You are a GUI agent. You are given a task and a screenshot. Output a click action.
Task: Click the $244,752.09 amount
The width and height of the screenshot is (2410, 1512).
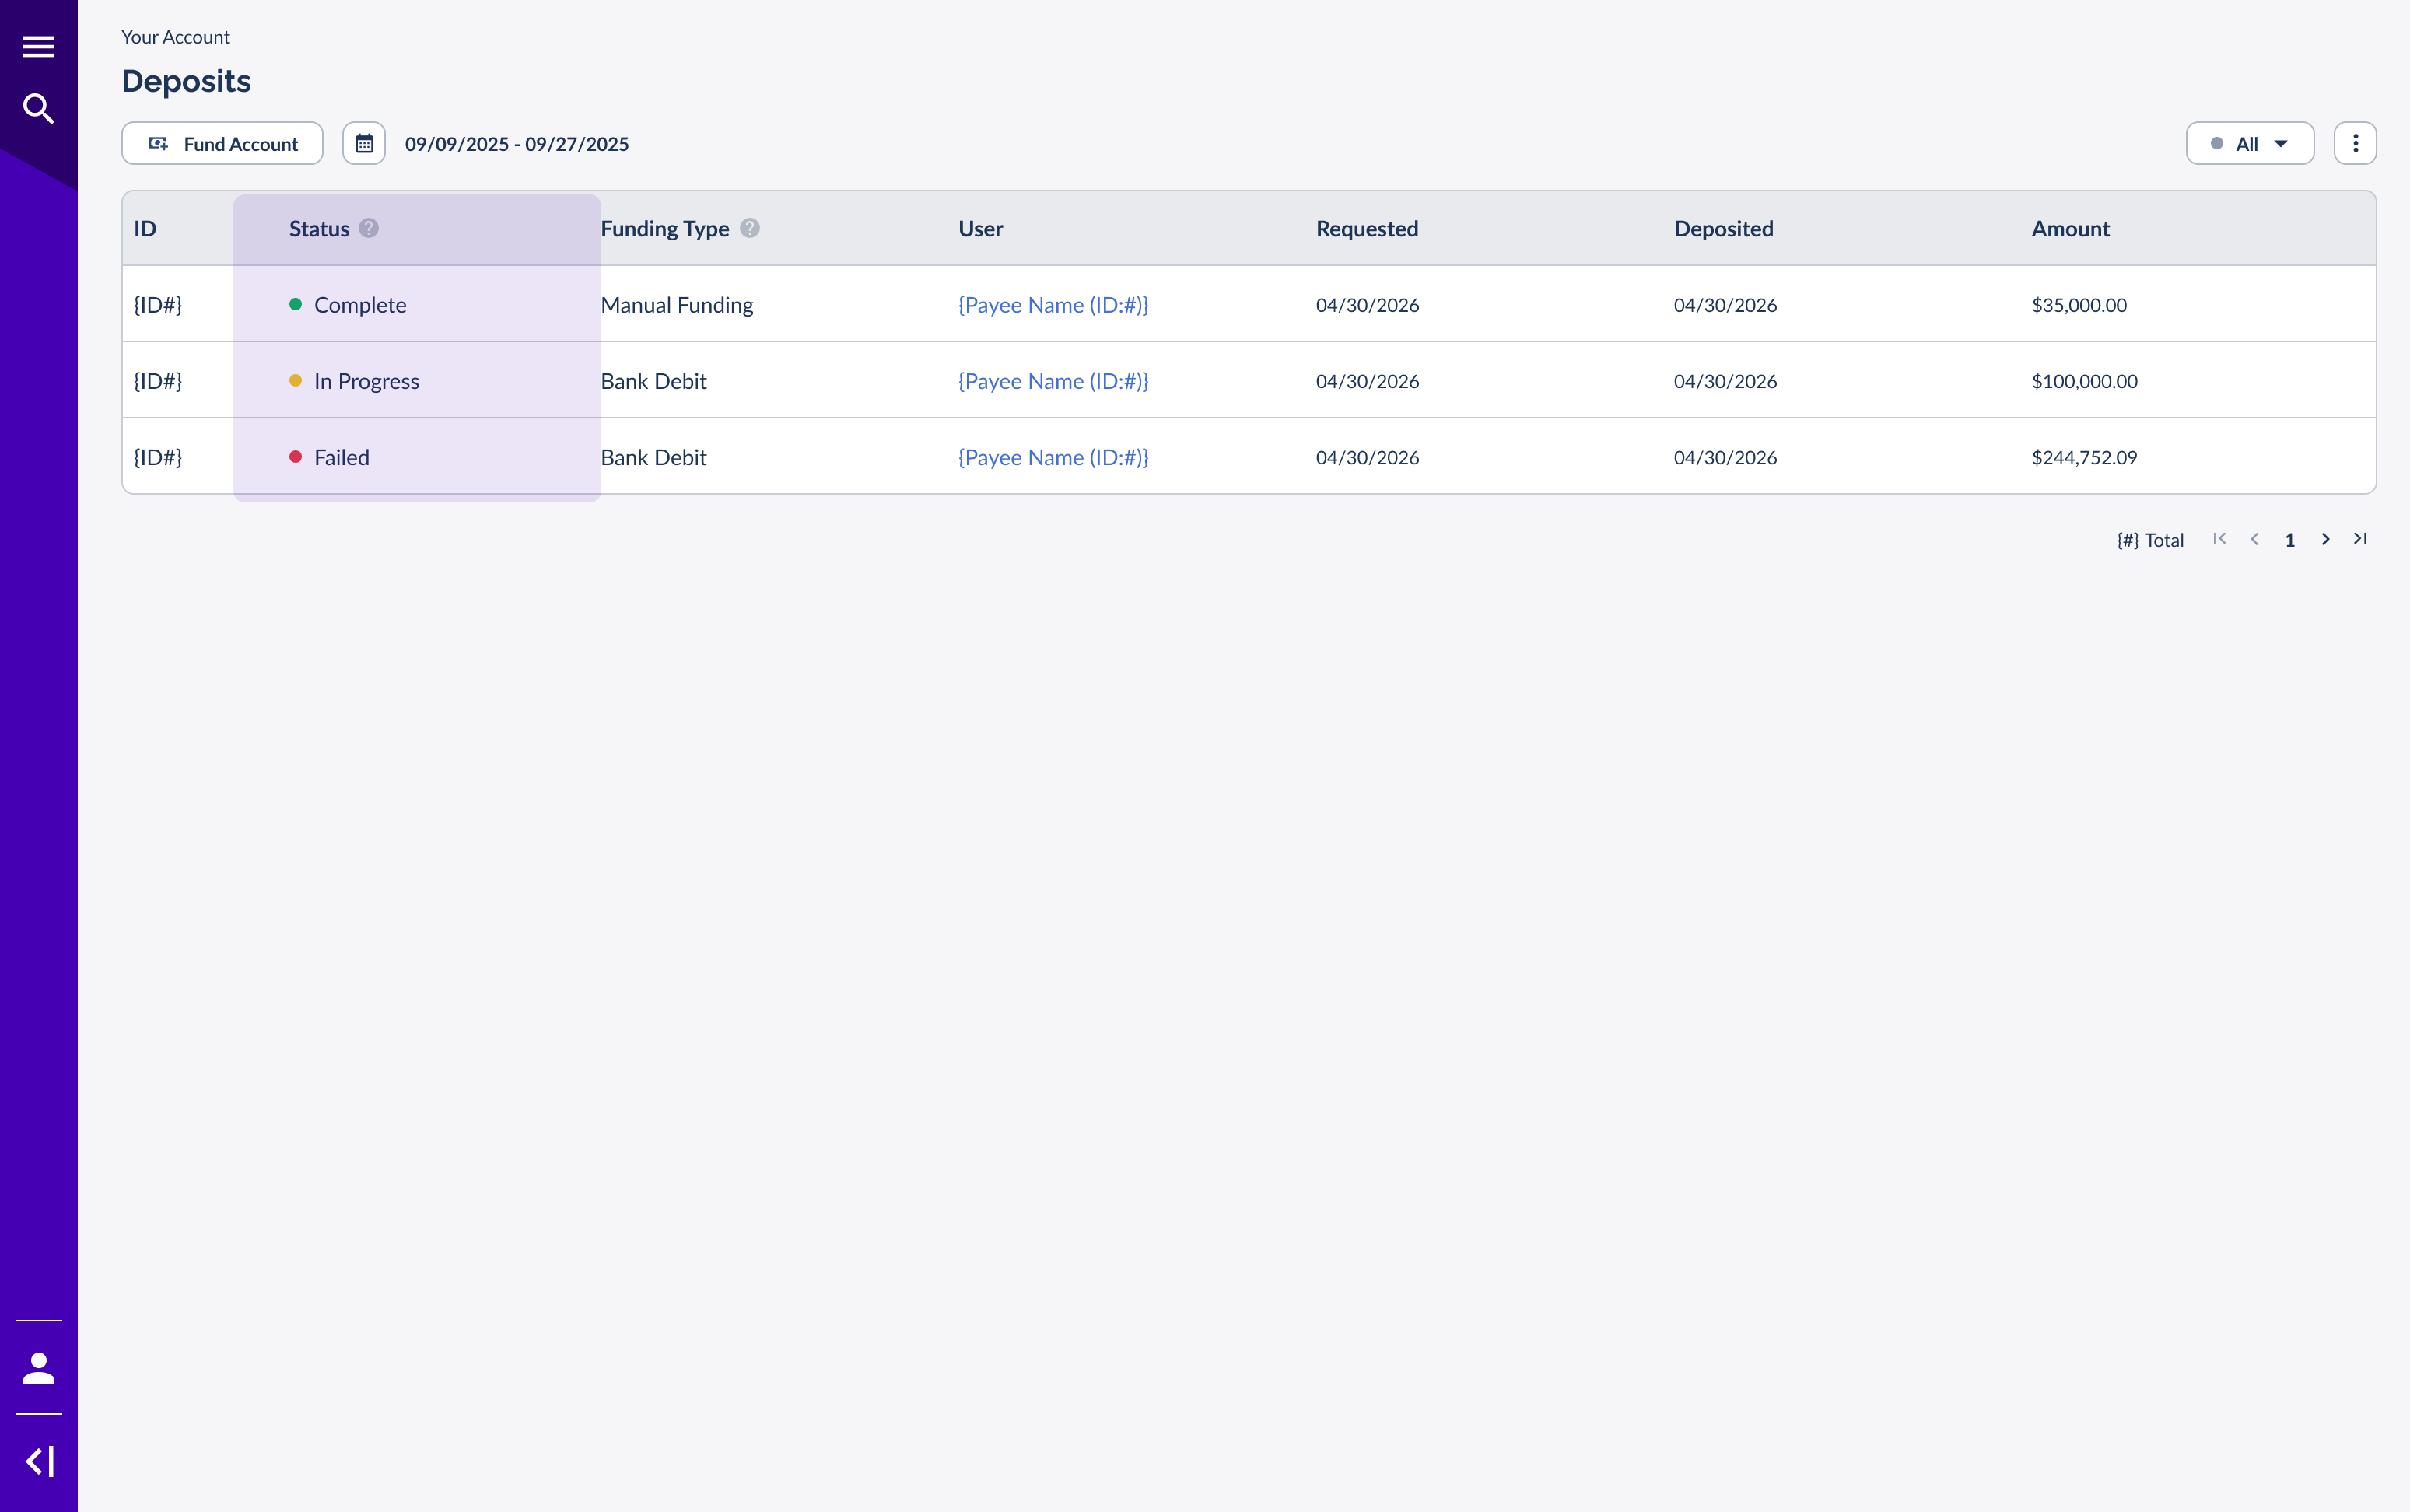click(2084, 457)
